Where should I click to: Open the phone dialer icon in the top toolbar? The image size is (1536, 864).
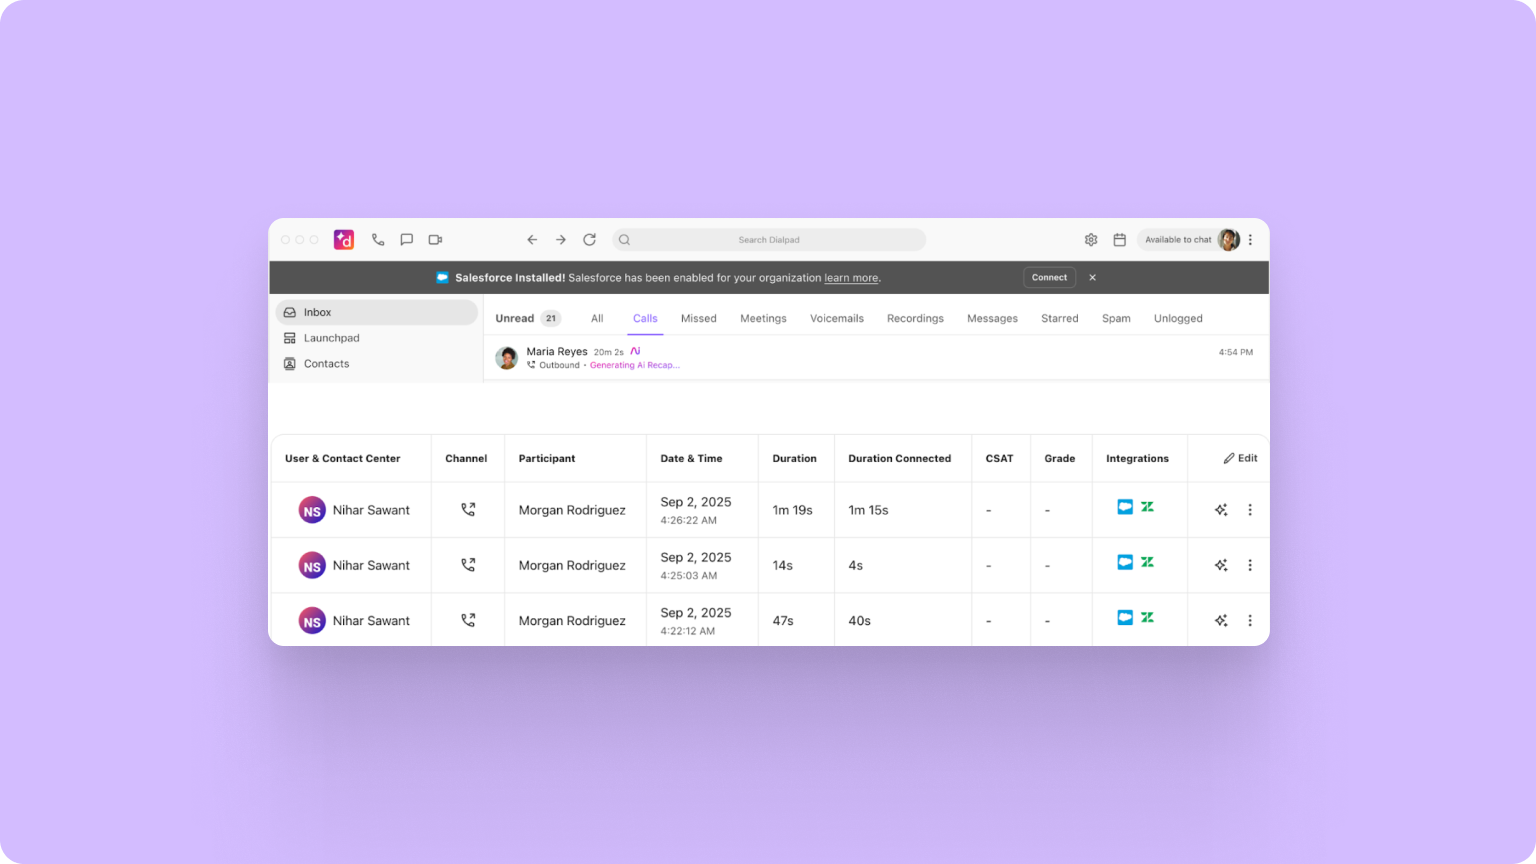click(377, 239)
